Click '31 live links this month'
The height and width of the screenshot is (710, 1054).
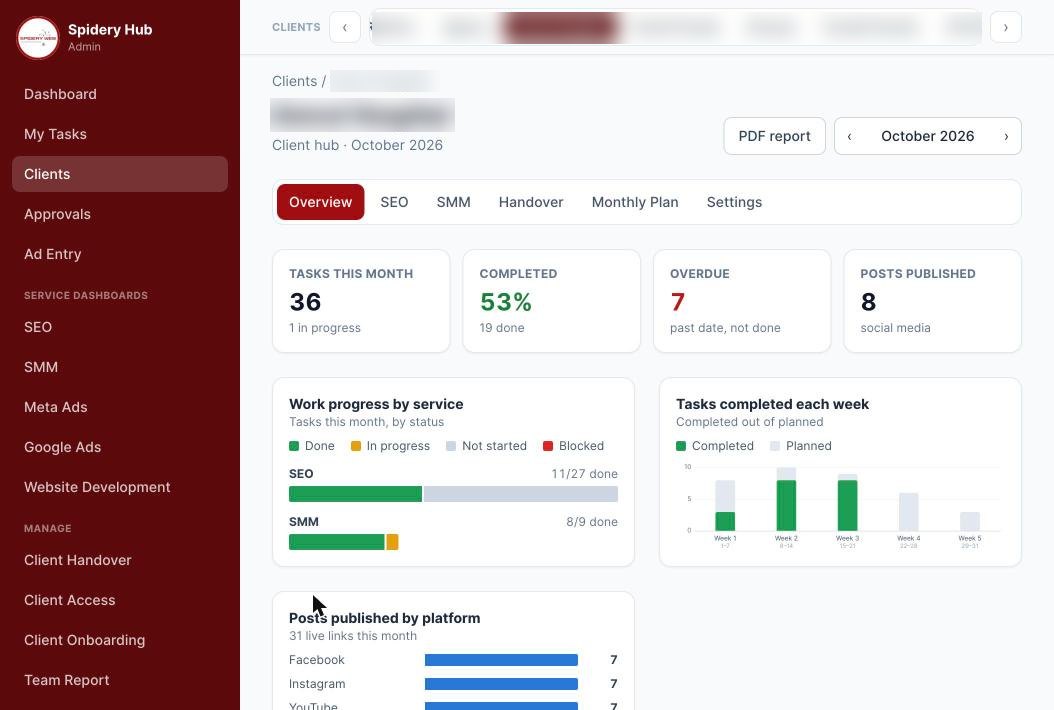353,636
